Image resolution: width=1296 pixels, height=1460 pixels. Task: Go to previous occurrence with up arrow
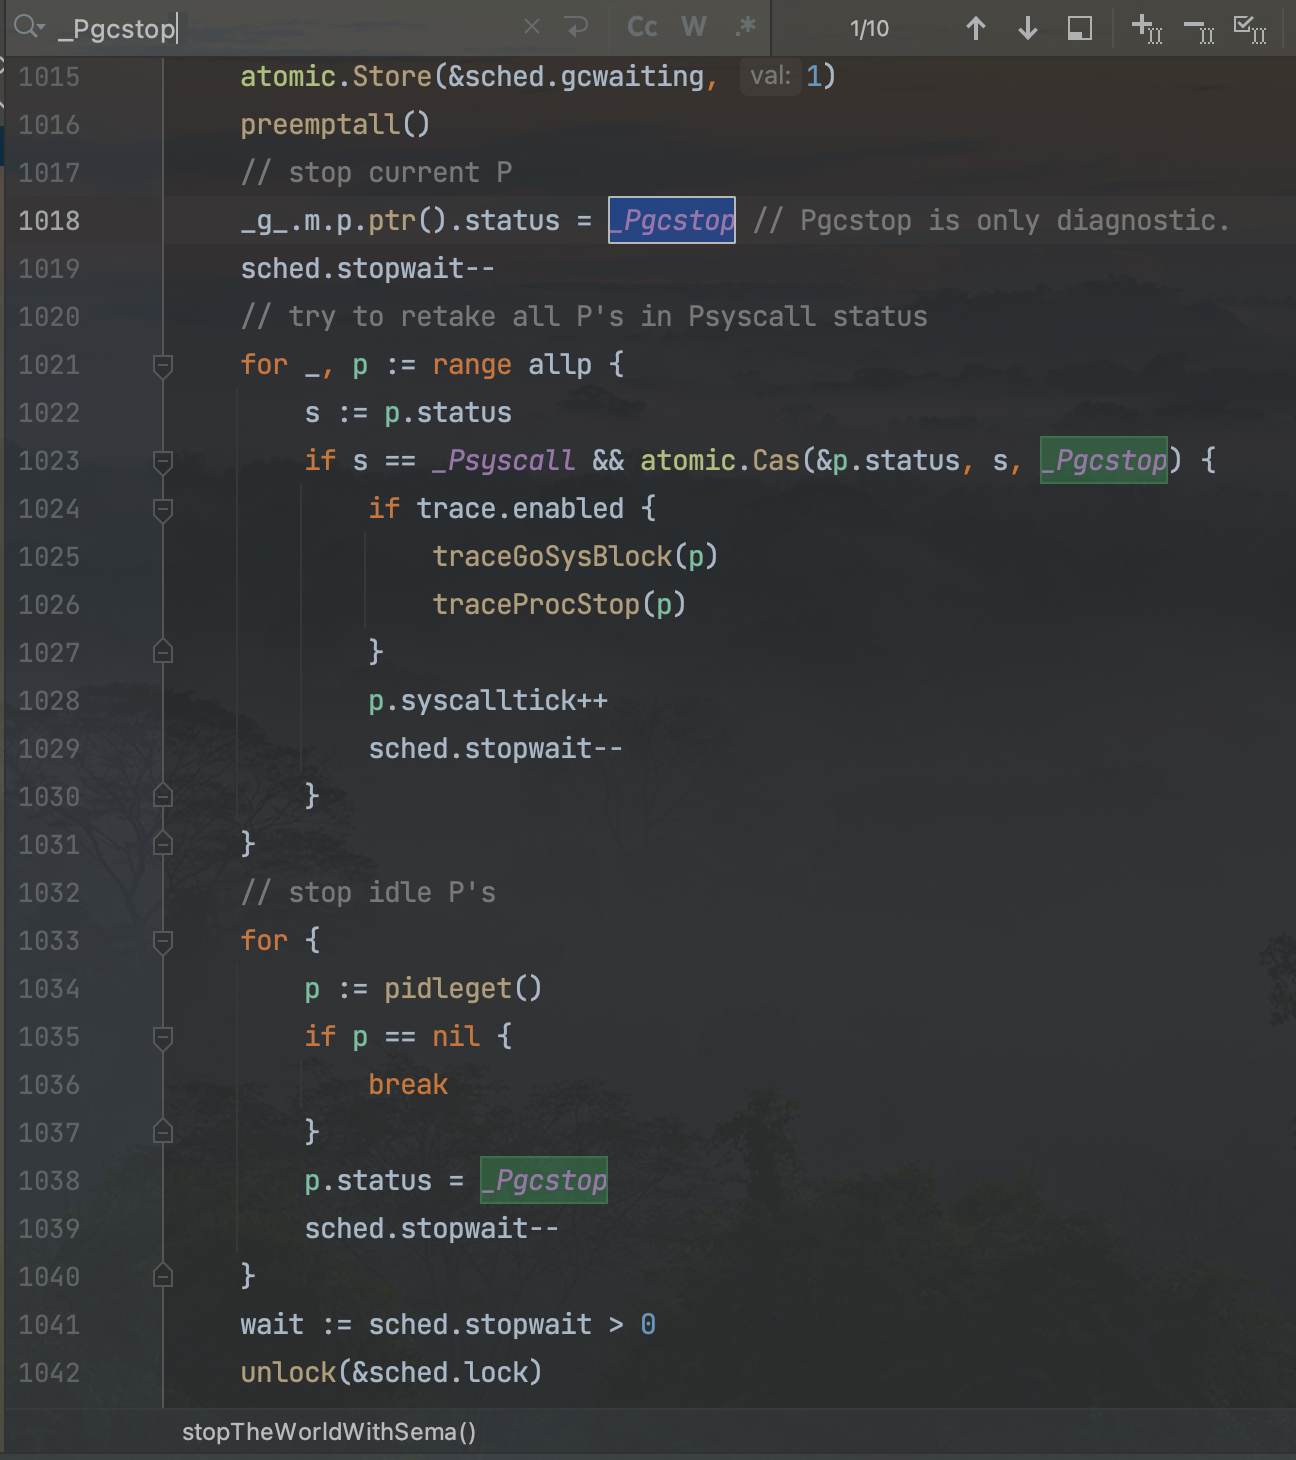point(976,28)
